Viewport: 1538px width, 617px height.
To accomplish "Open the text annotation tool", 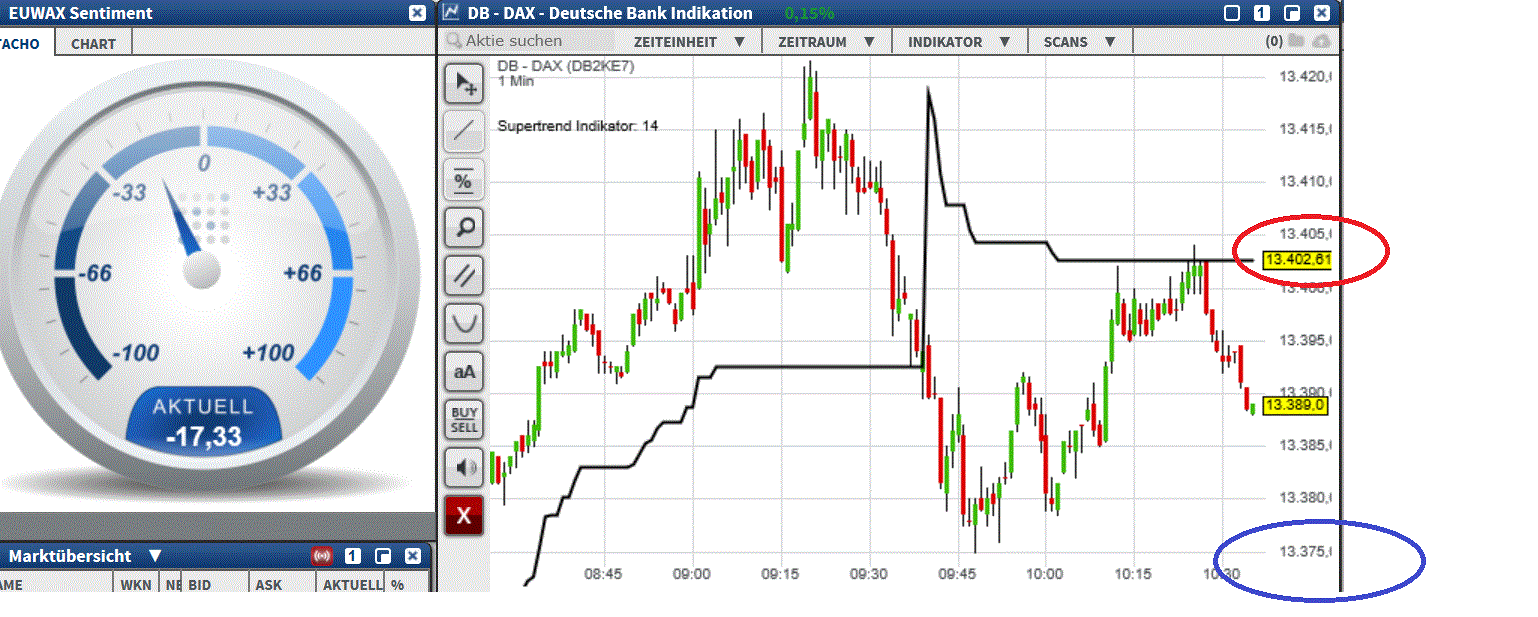I will point(464,371).
